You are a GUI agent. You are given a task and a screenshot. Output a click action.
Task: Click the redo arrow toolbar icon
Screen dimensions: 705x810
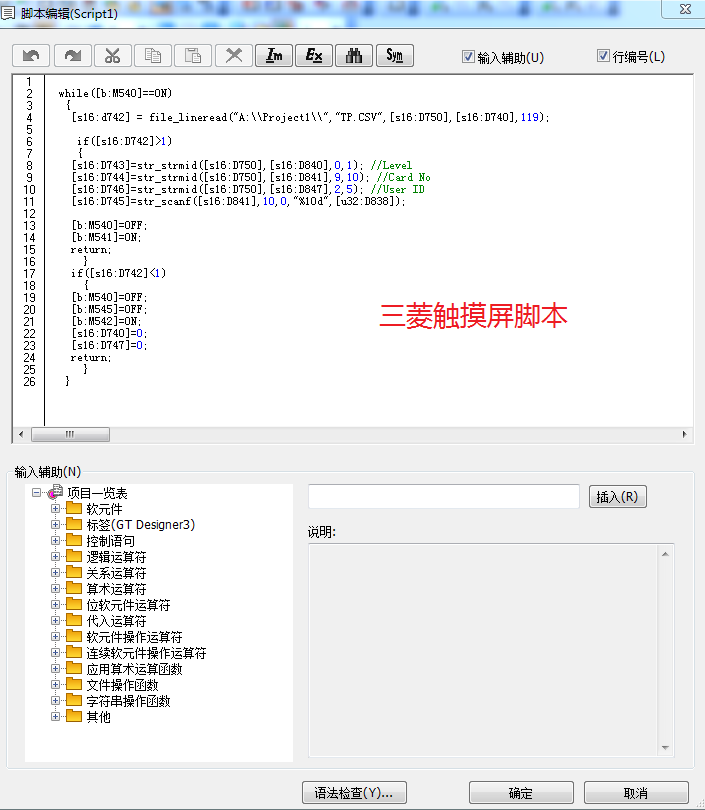pos(72,55)
